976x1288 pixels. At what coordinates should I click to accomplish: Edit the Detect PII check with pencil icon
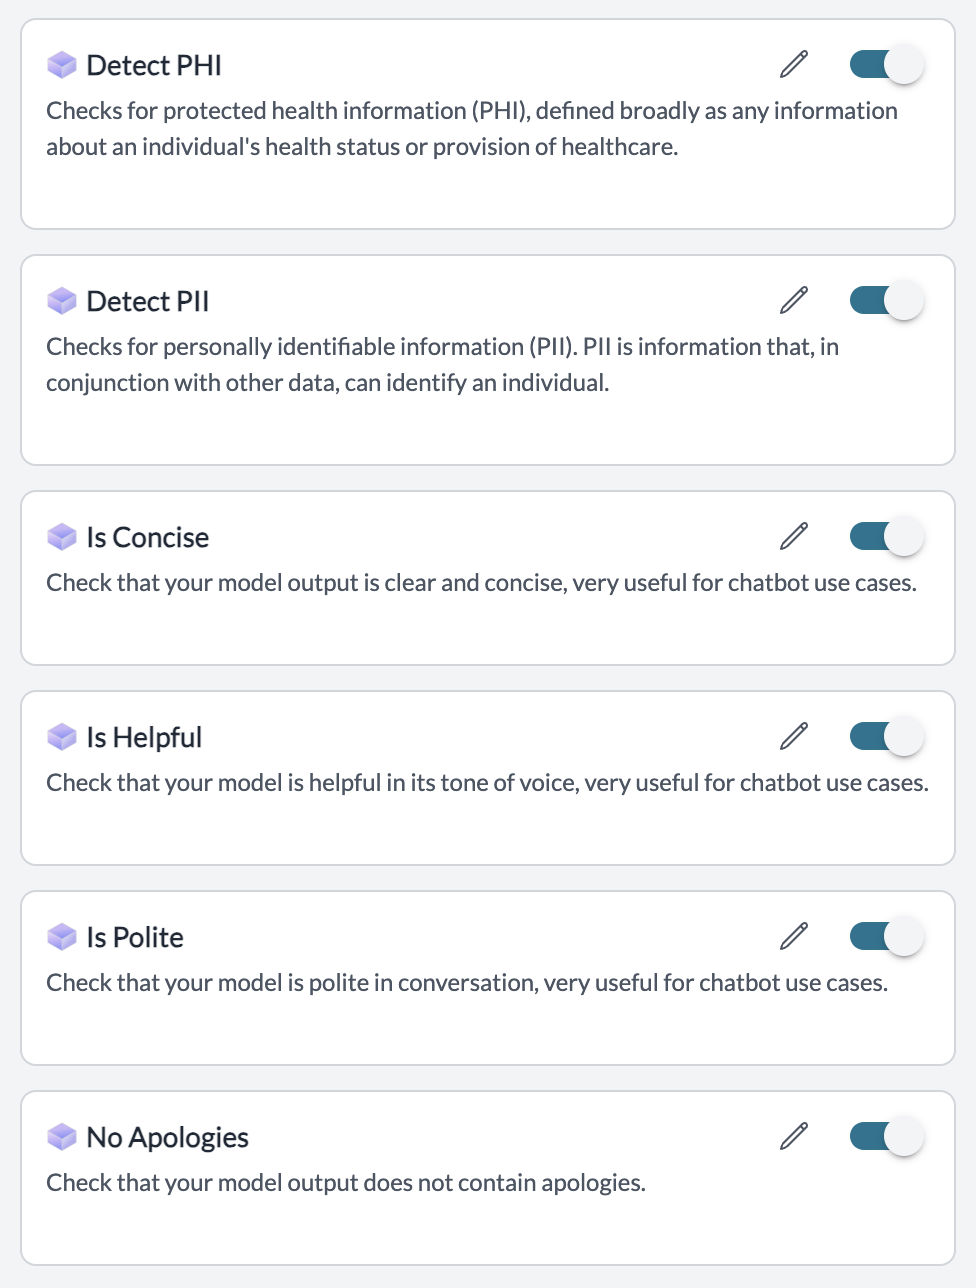(x=794, y=300)
